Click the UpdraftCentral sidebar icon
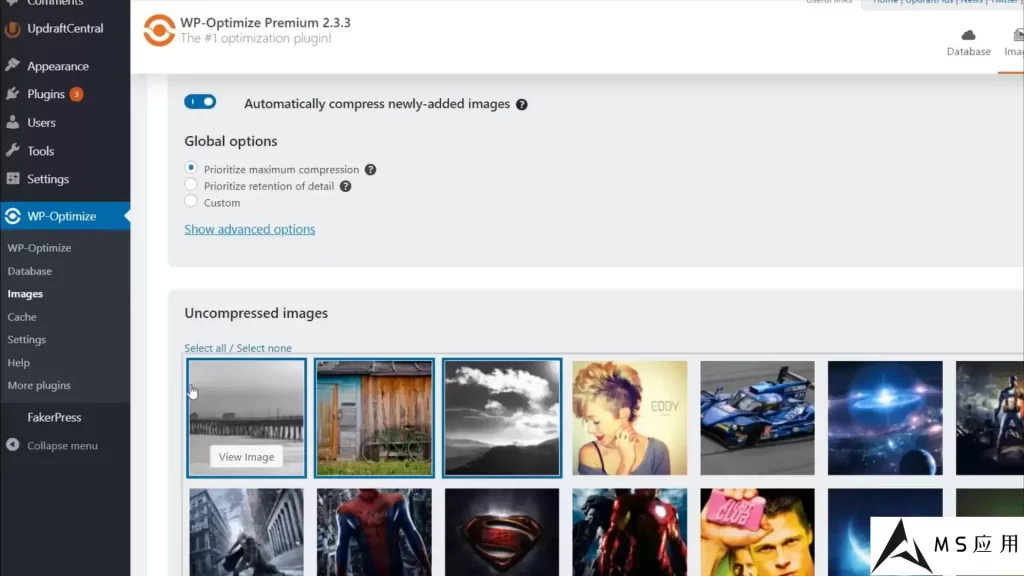 click(13, 29)
